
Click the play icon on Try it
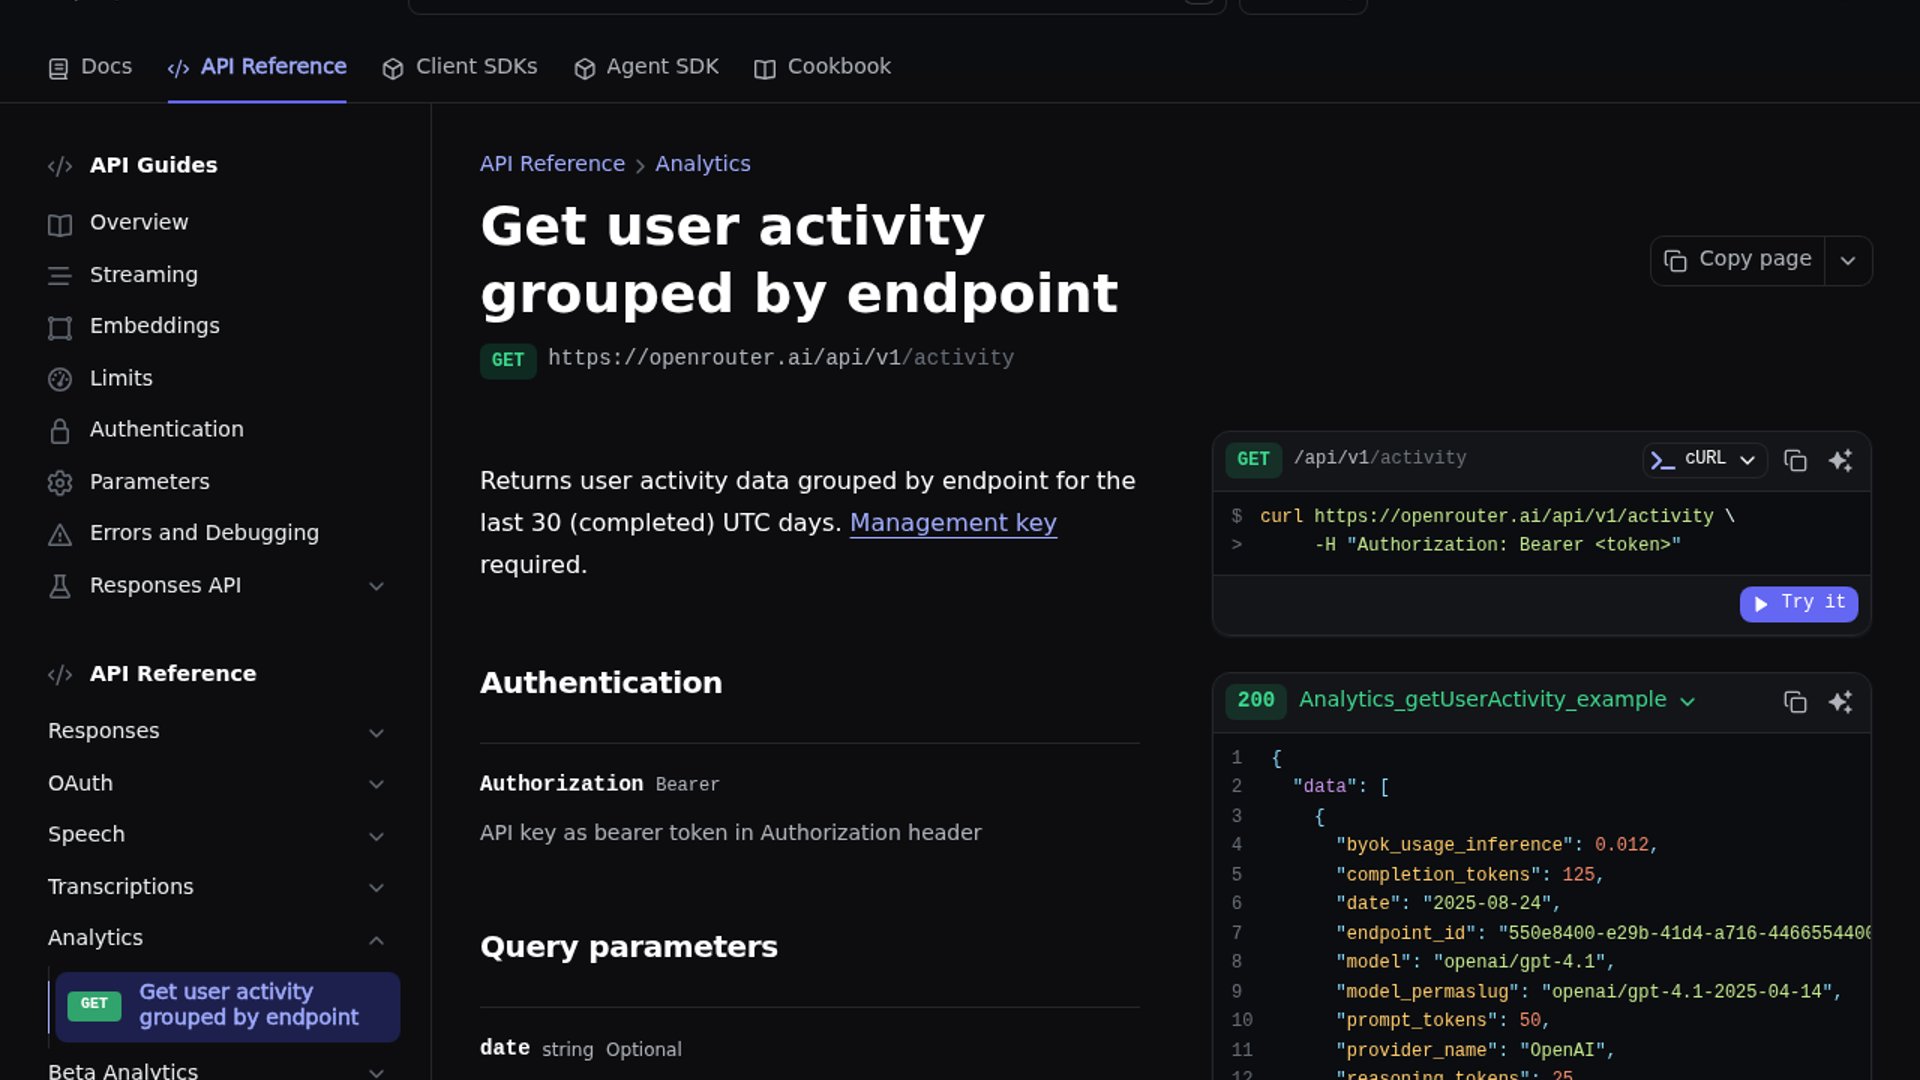coord(1761,604)
